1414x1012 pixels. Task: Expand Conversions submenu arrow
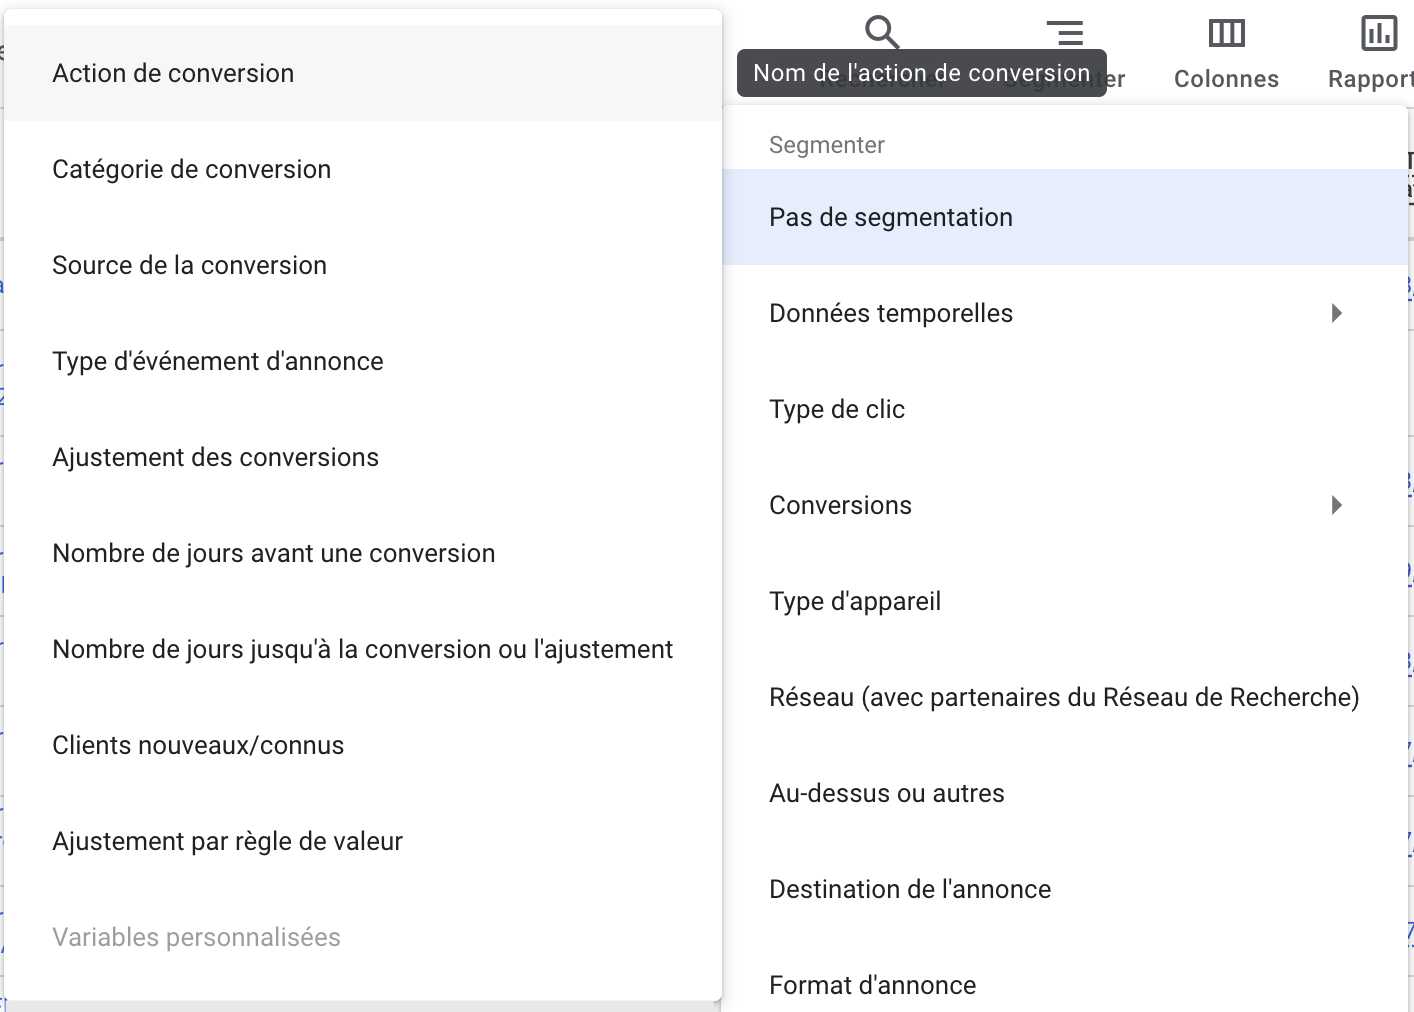pos(1336,505)
